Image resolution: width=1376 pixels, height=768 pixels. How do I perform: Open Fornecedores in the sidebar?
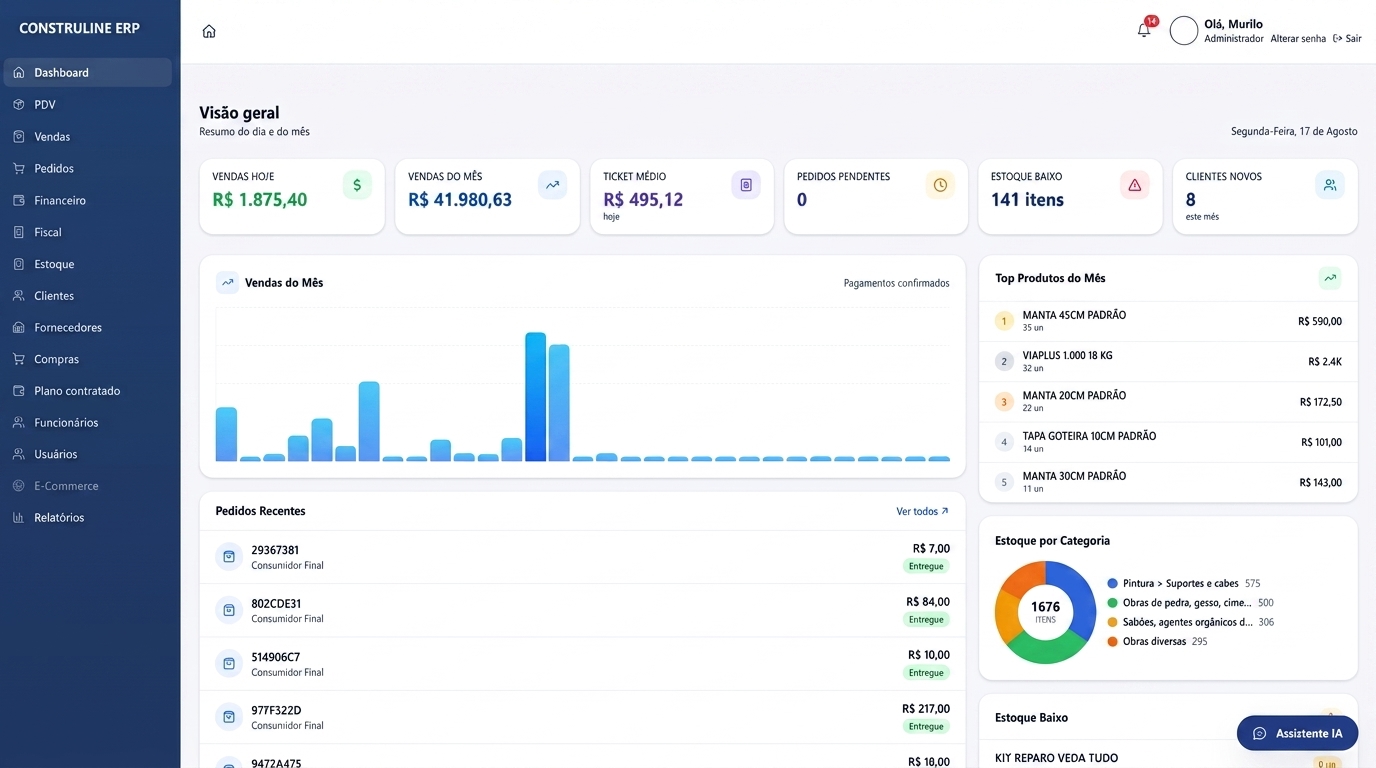click(x=88, y=327)
